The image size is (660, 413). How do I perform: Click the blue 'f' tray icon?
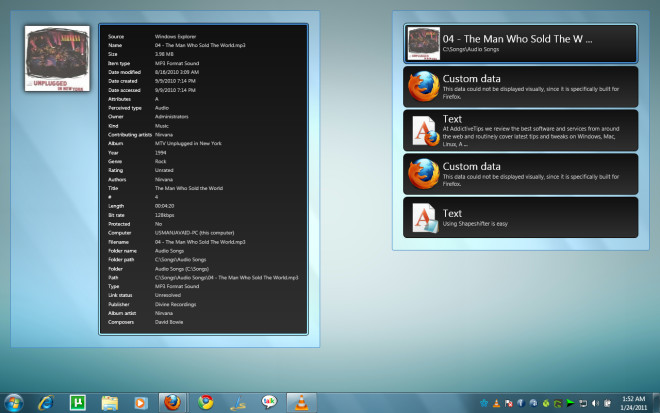pos(521,403)
